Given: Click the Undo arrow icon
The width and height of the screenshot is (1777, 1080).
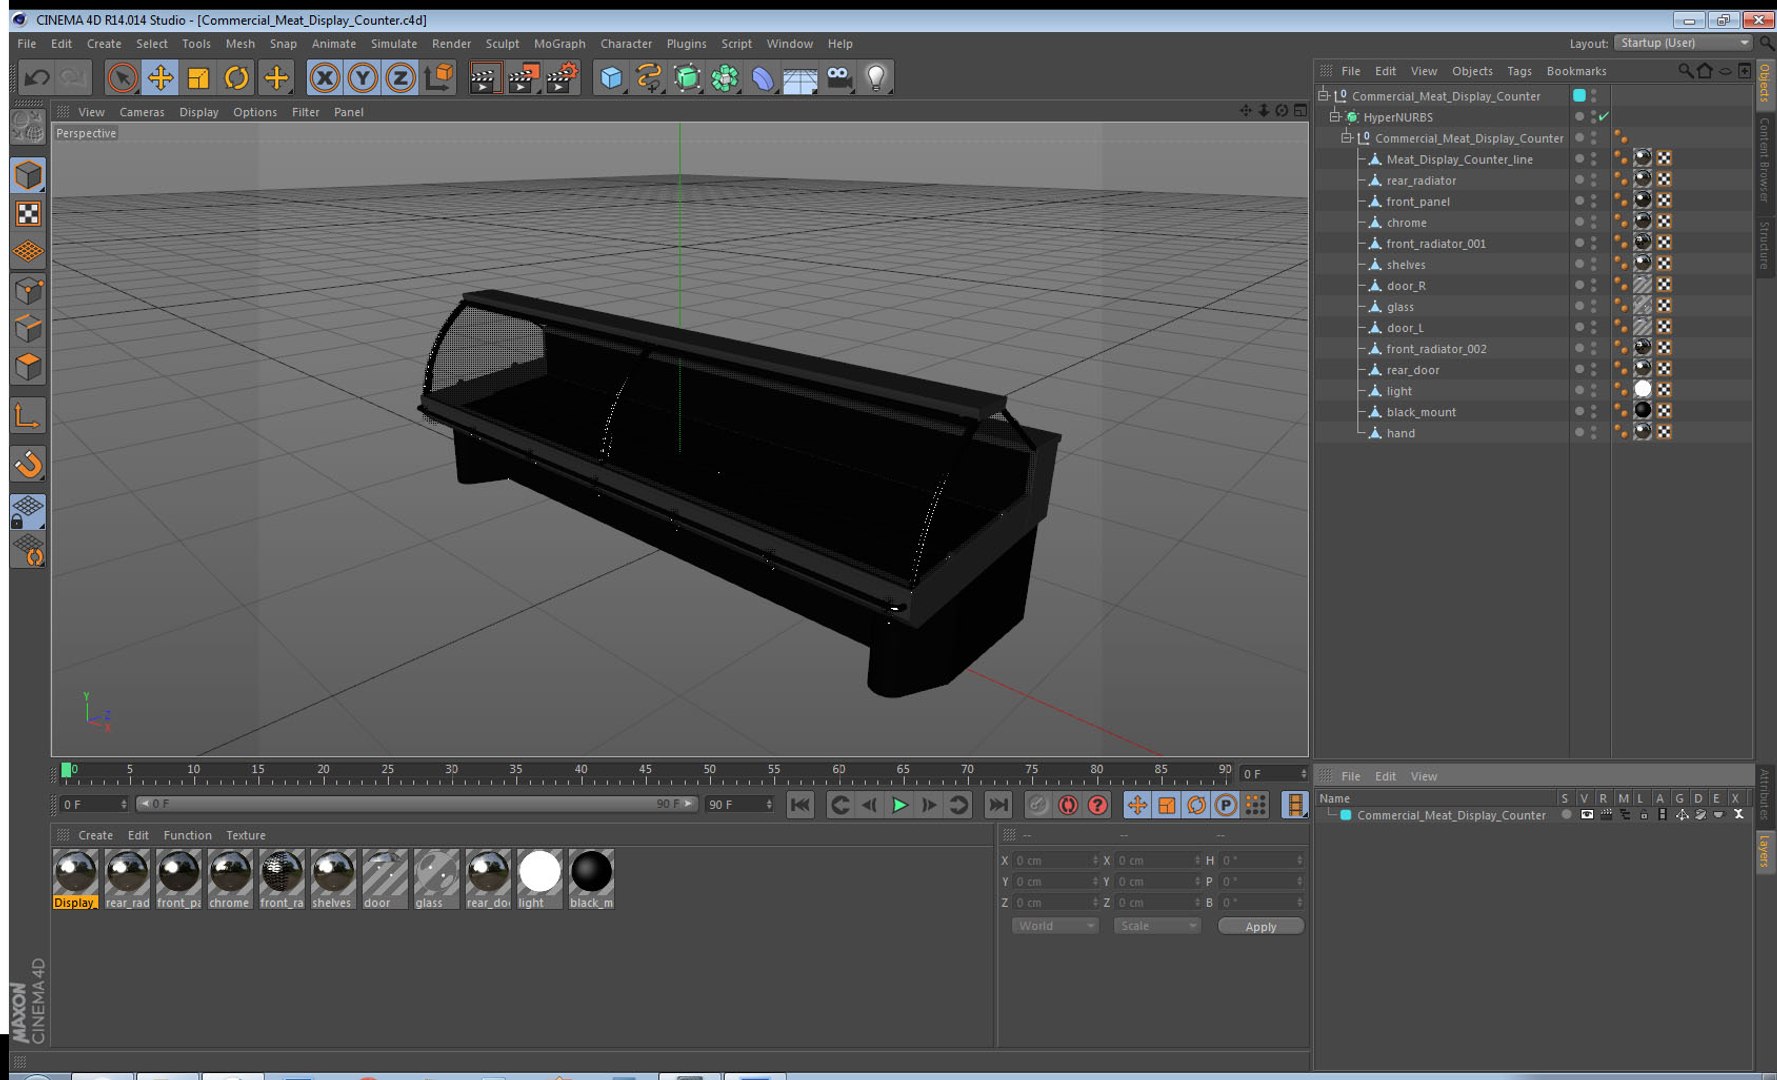Looking at the screenshot, I should [37, 78].
